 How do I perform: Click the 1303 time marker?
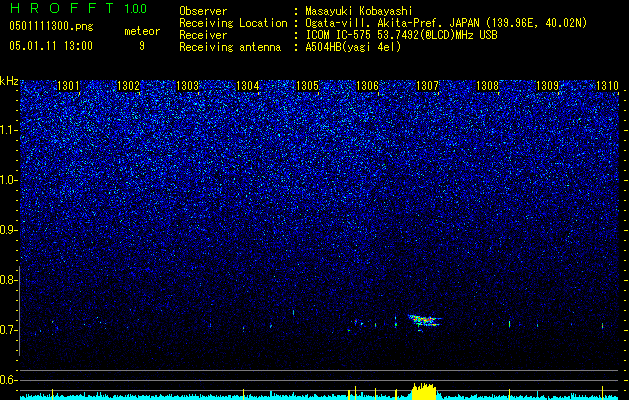coord(188,86)
